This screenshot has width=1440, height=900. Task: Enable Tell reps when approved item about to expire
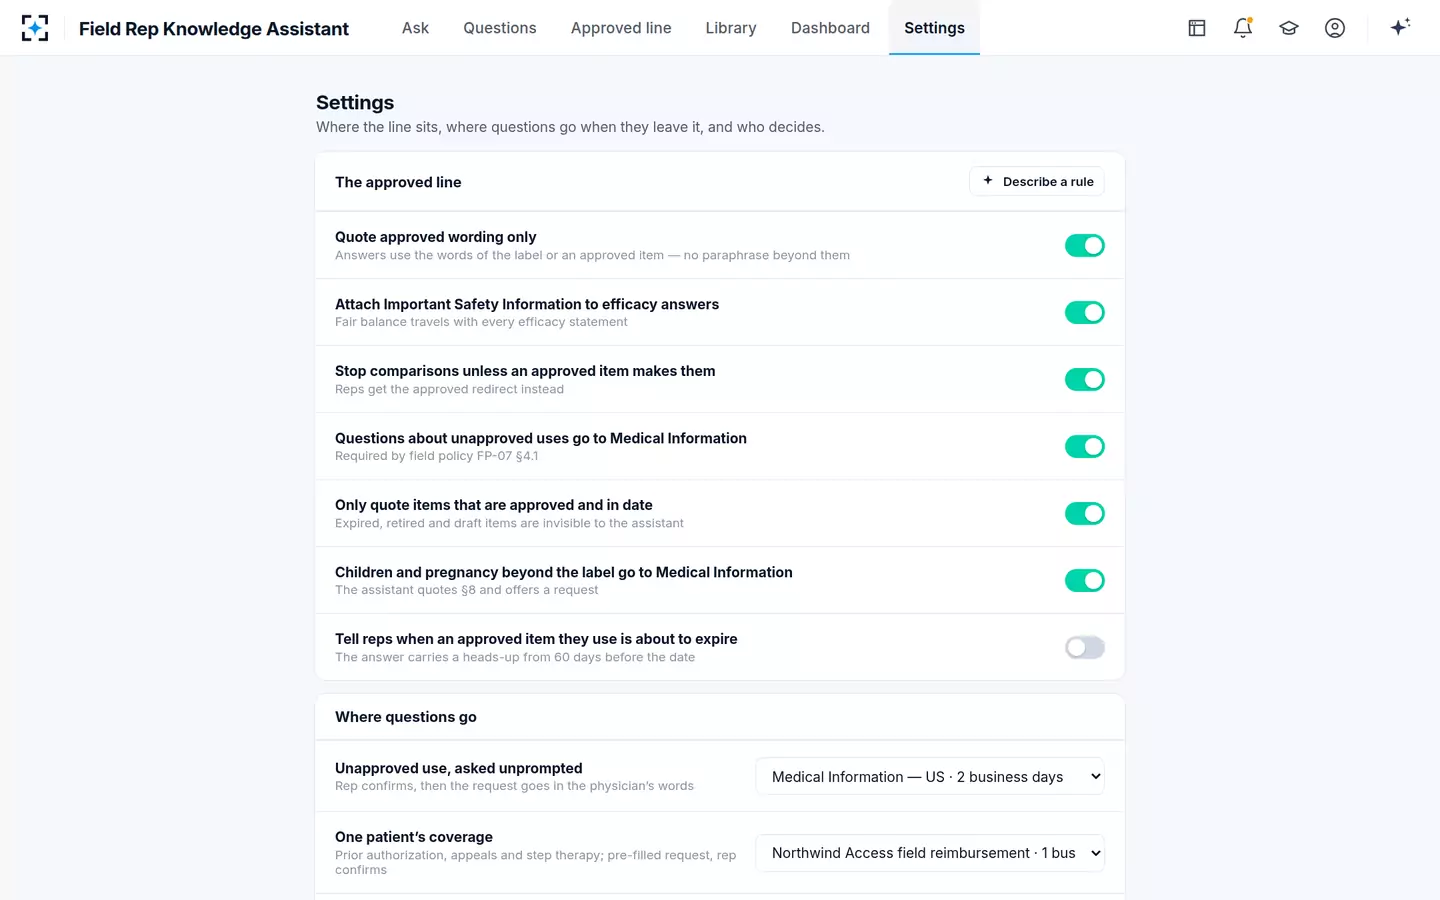point(1085,648)
